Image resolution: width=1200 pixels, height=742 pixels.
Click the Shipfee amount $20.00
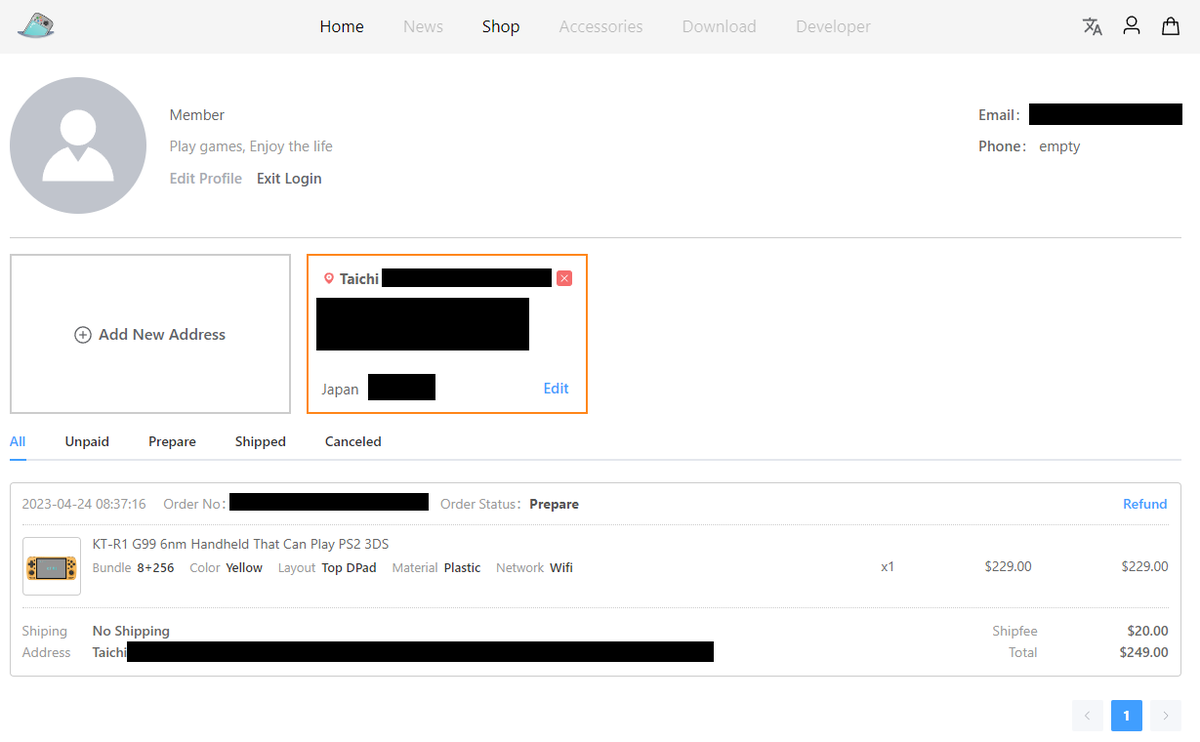pos(1147,631)
